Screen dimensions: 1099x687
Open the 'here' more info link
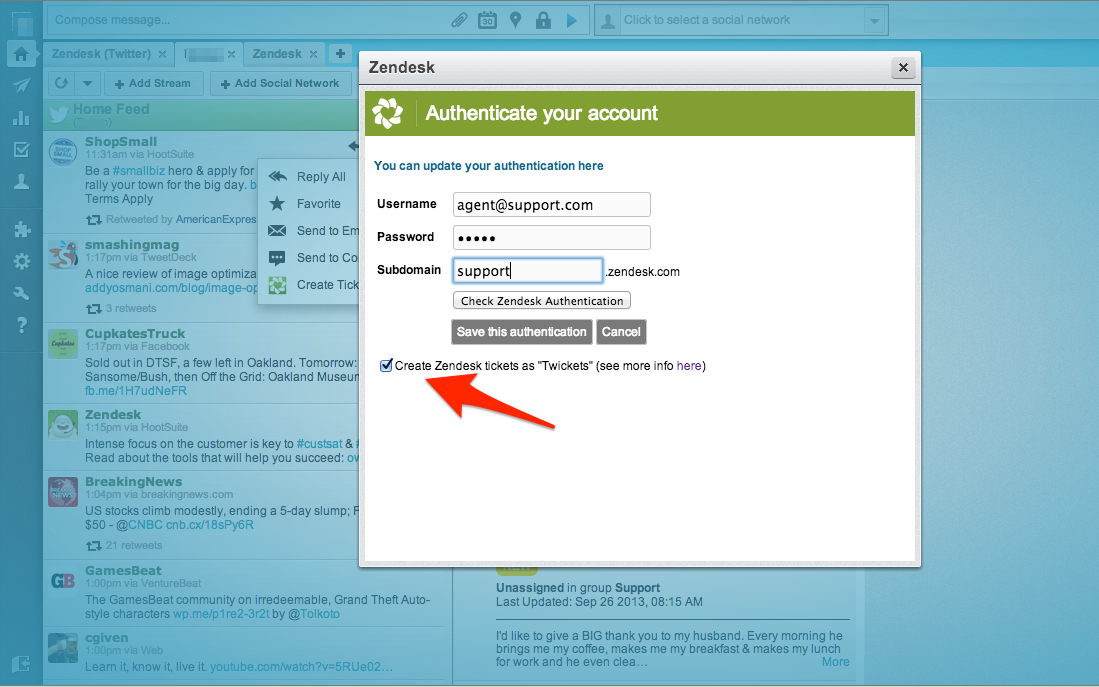(x=689, y=366)
